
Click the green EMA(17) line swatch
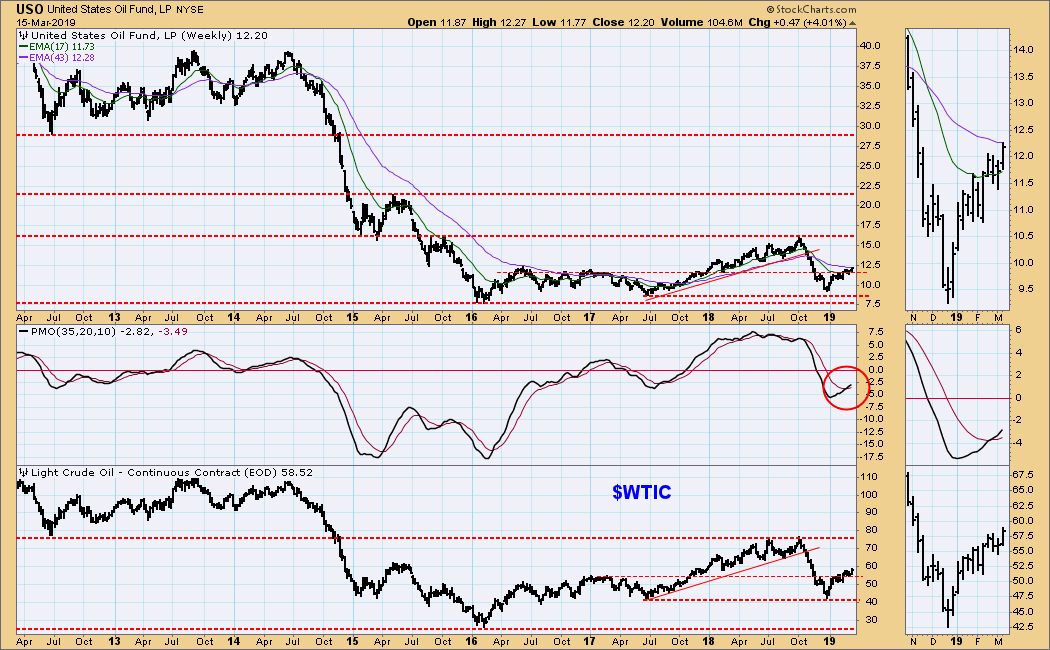(x=23, y=47)
